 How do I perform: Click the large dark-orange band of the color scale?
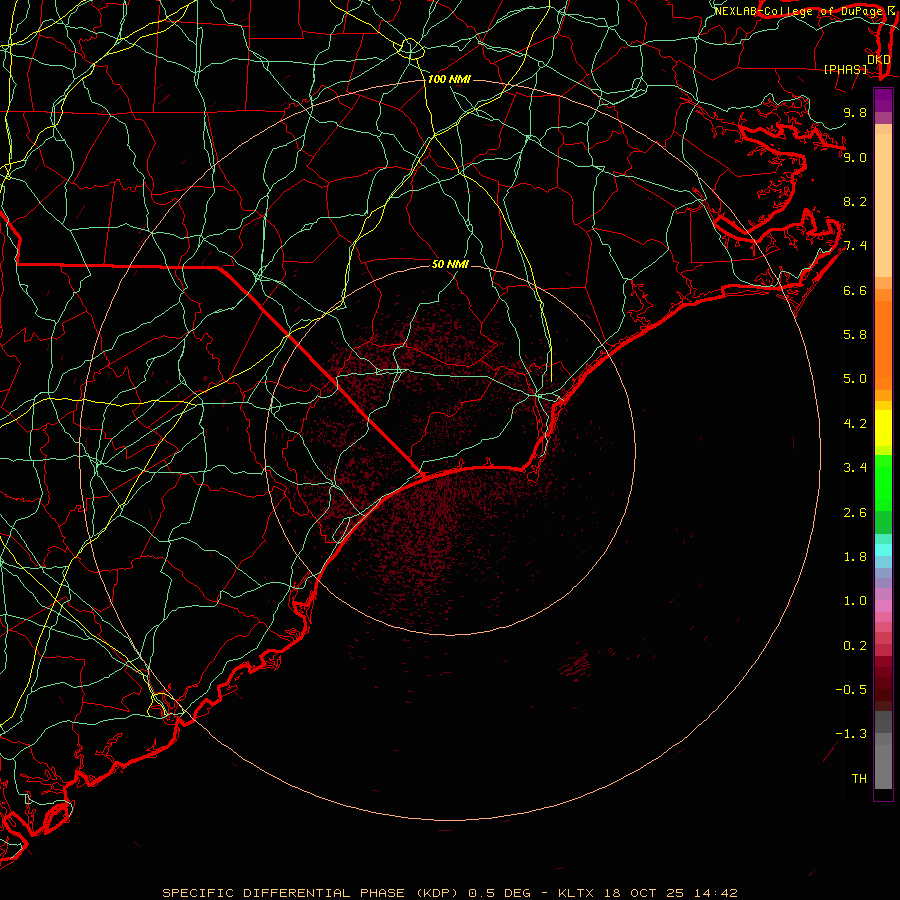pyautogui.click(x=883, y=346)
